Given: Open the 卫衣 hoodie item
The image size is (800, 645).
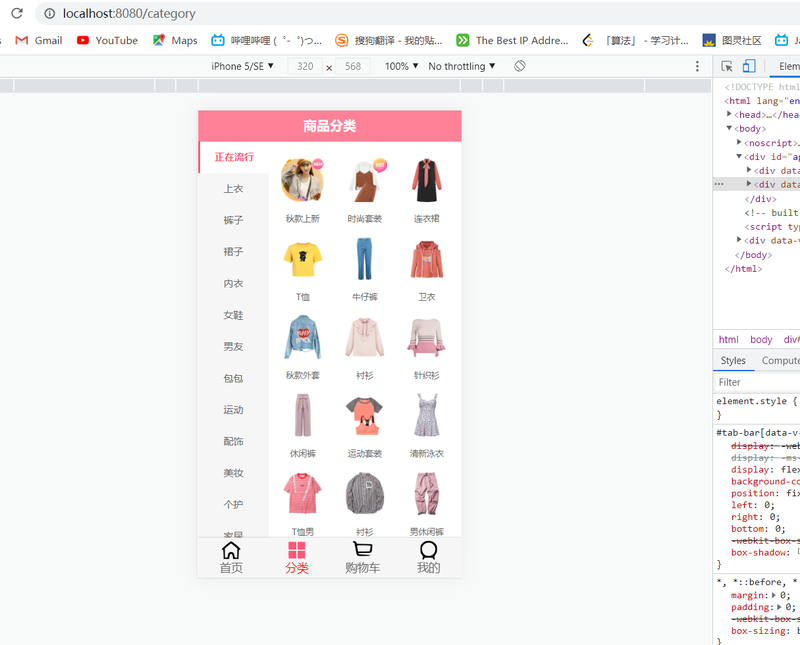Looking at the screenshot, I should click(x=427, y=259).
